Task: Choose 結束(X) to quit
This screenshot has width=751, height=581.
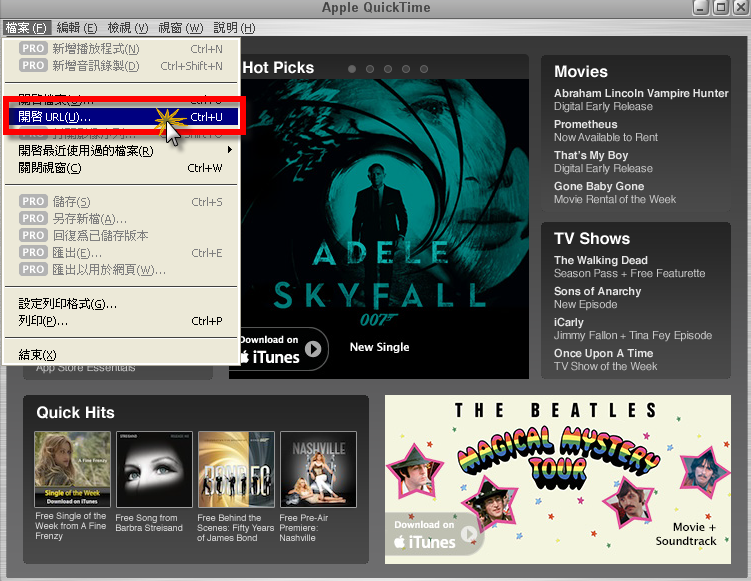Action: tap(122, 355)
